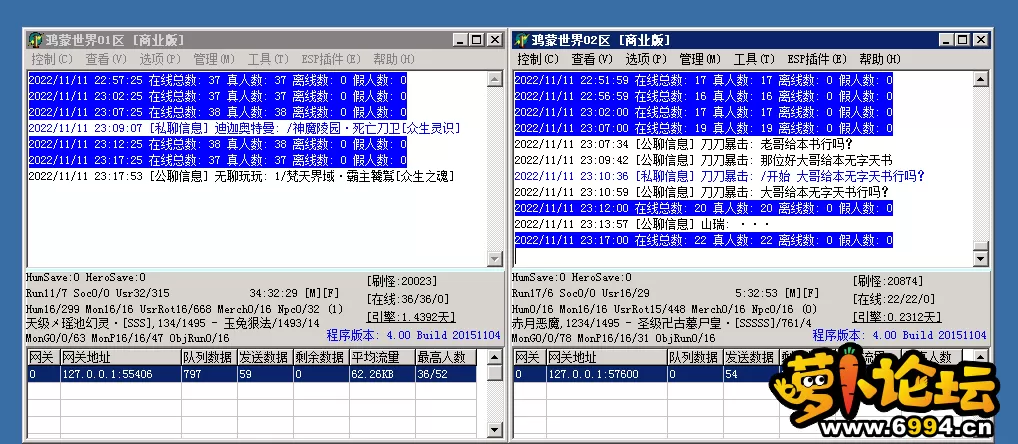
Task: Click 队列数据 column header in 02区 table
Action: (695, 357)
